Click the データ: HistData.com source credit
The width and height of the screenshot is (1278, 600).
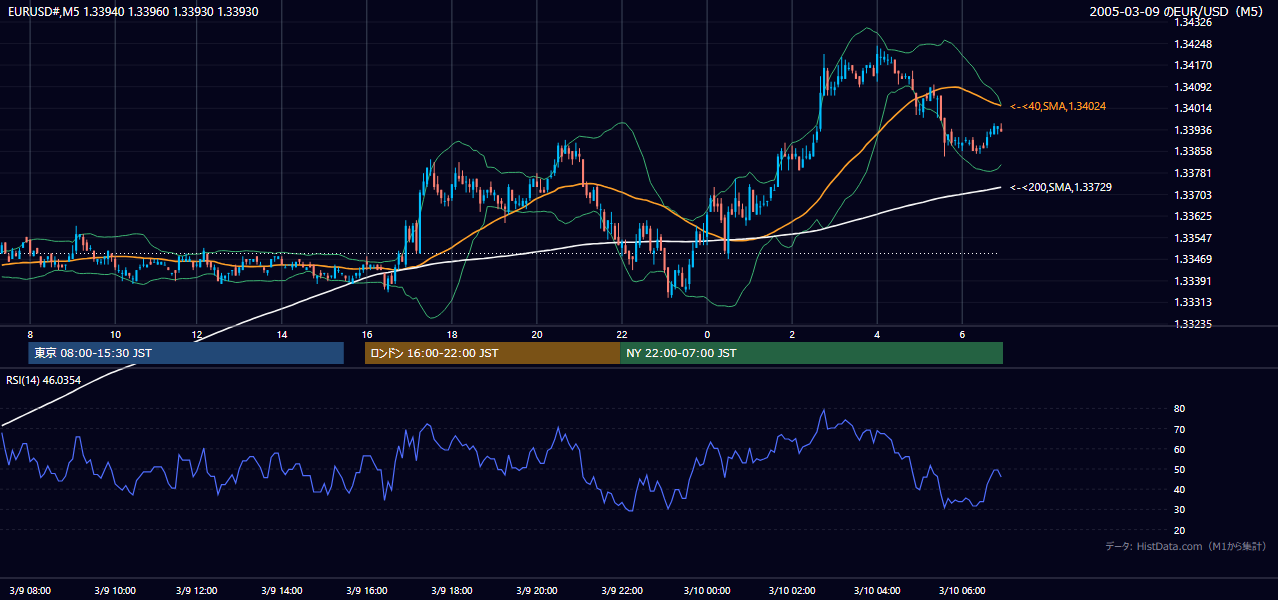(x=1186, y=546)
